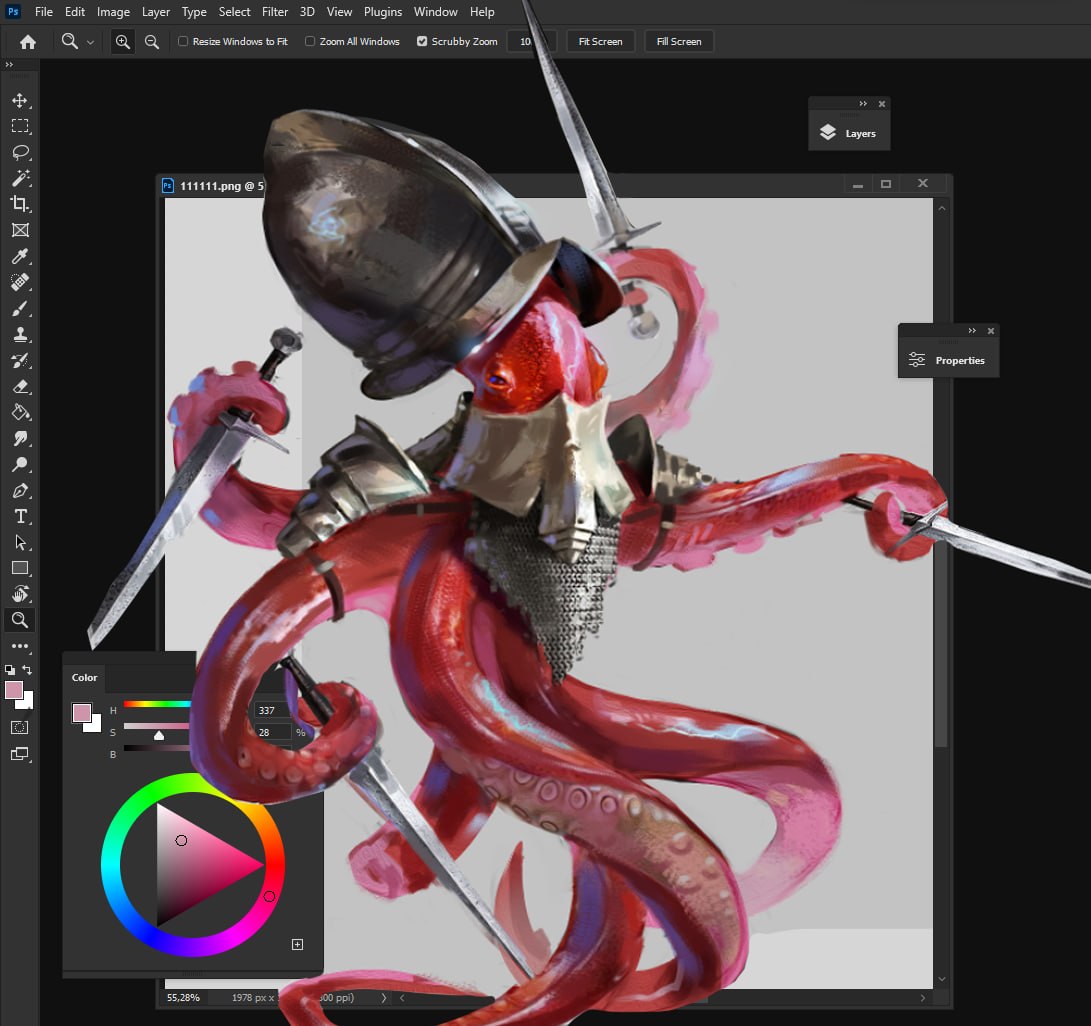The width and height of the screenshot is (1091, 1026).
Task: Reset default foreground and background colors
Action: (10, 670)
